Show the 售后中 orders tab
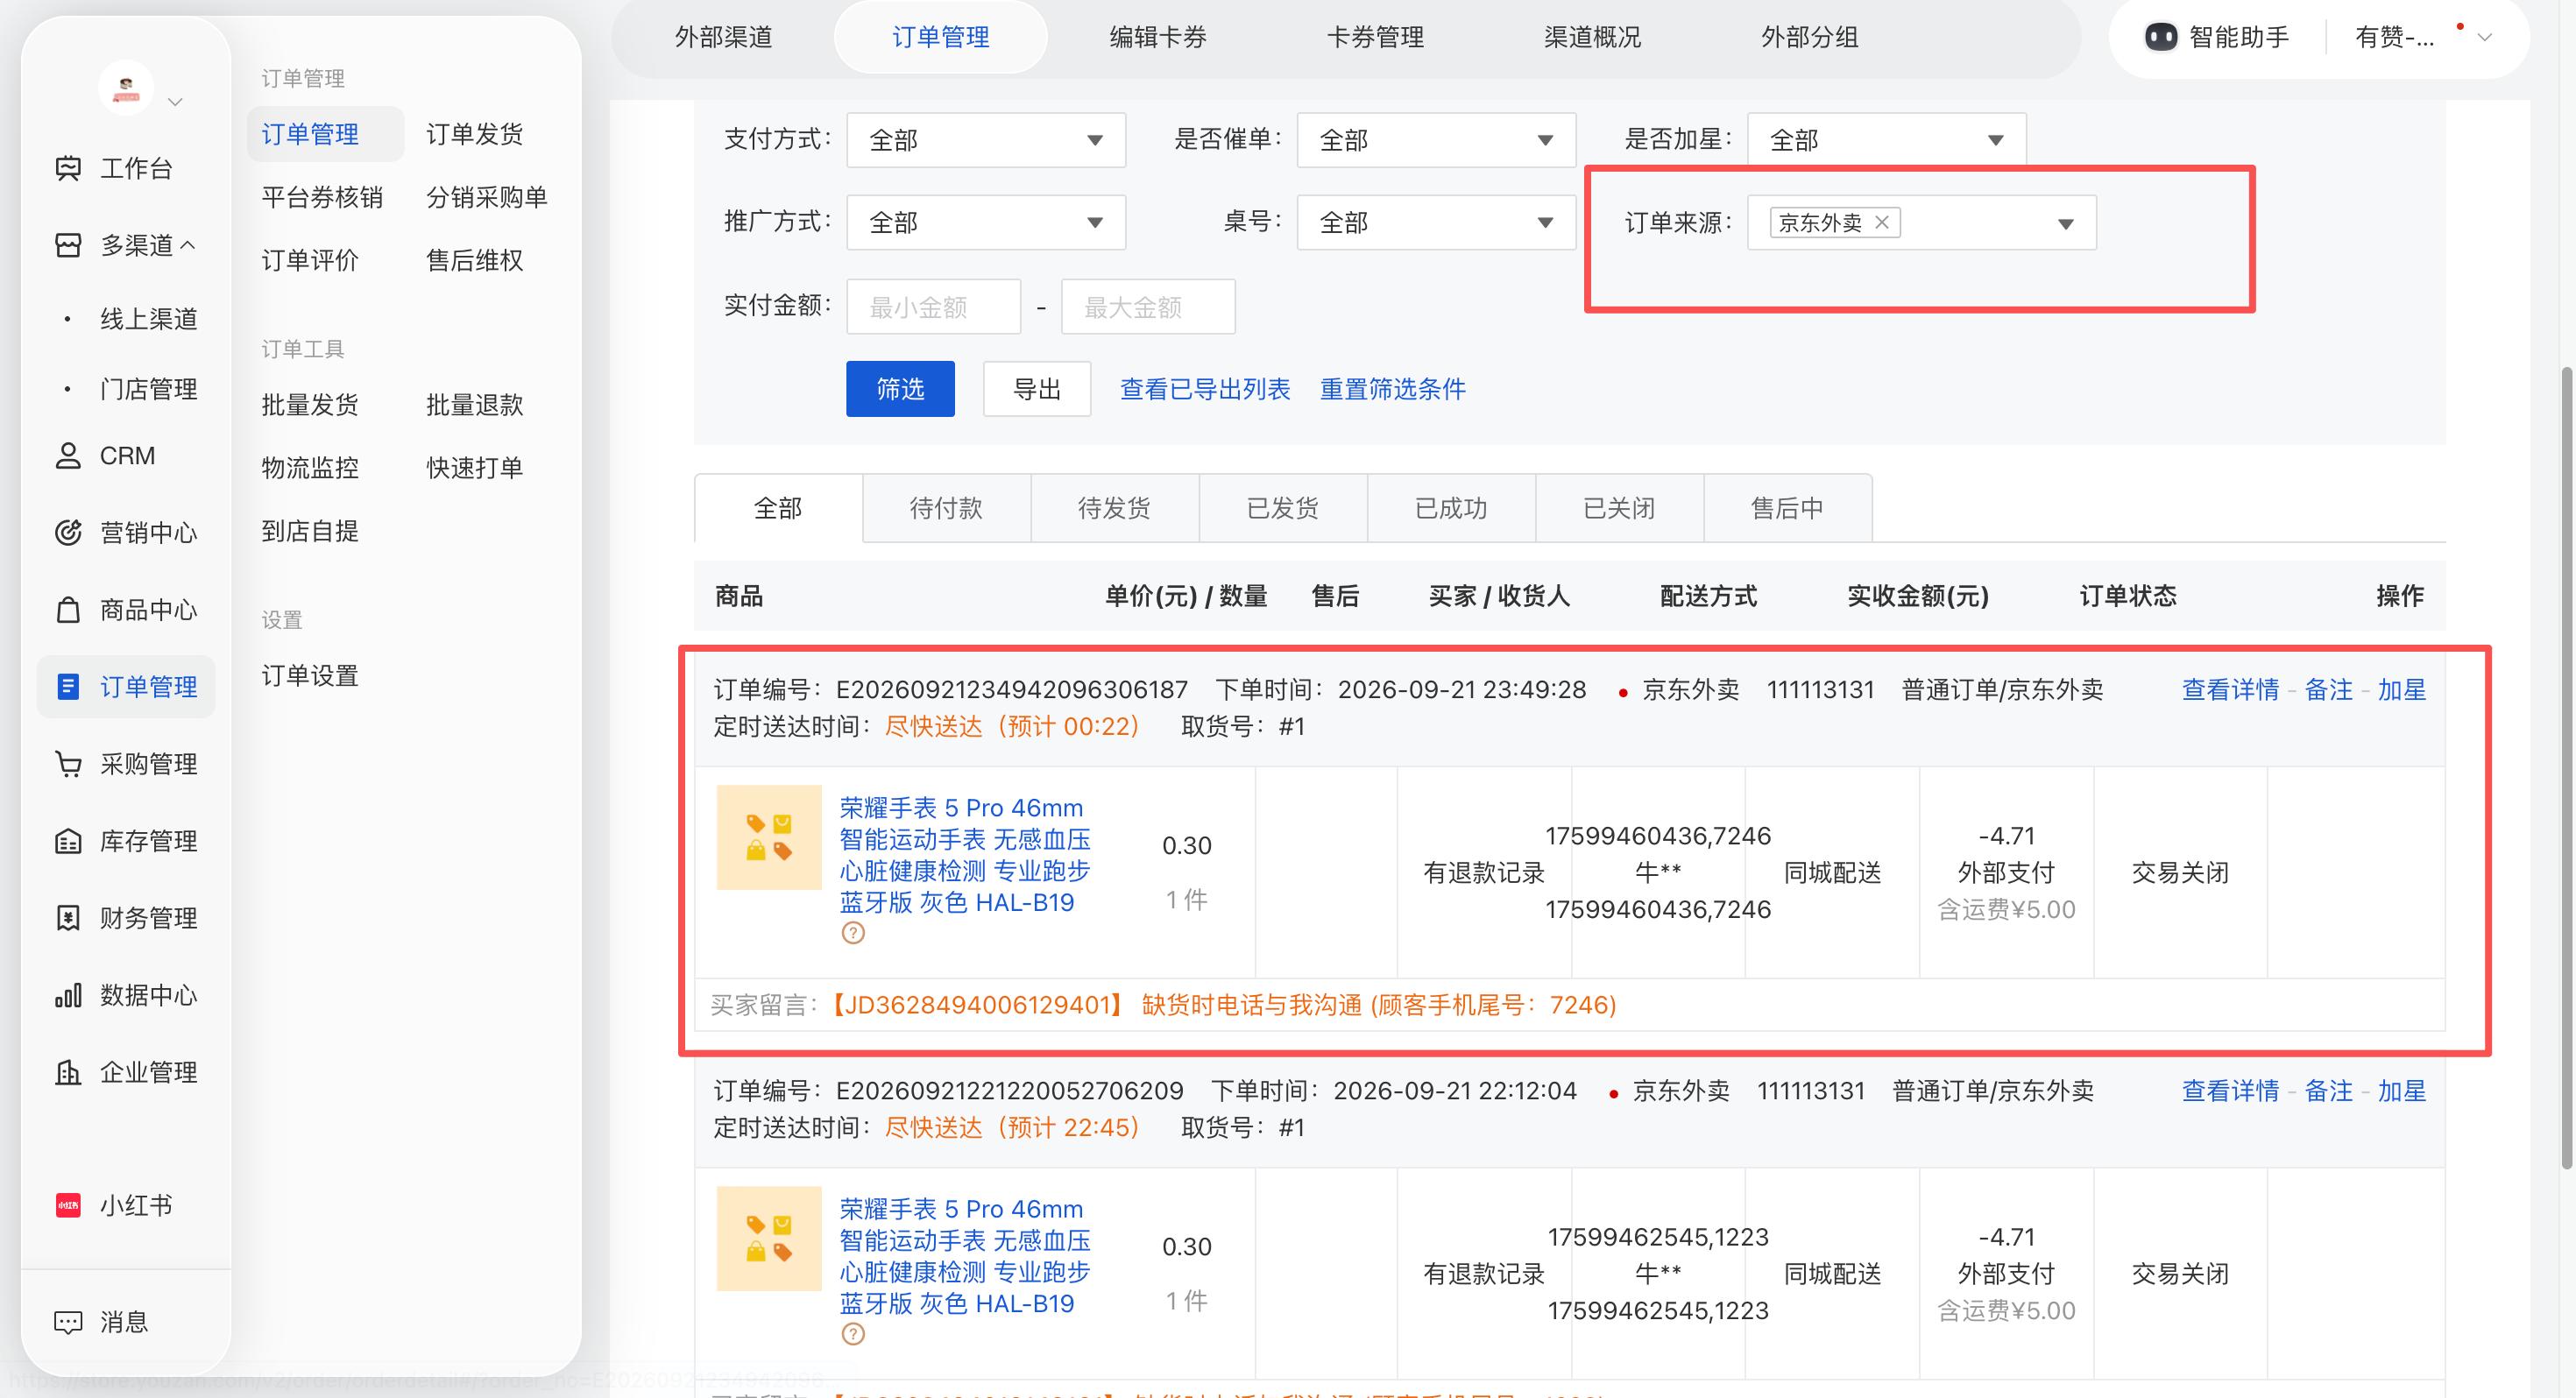Viewport: 2576px width, 1398px height. (1787, 508)
